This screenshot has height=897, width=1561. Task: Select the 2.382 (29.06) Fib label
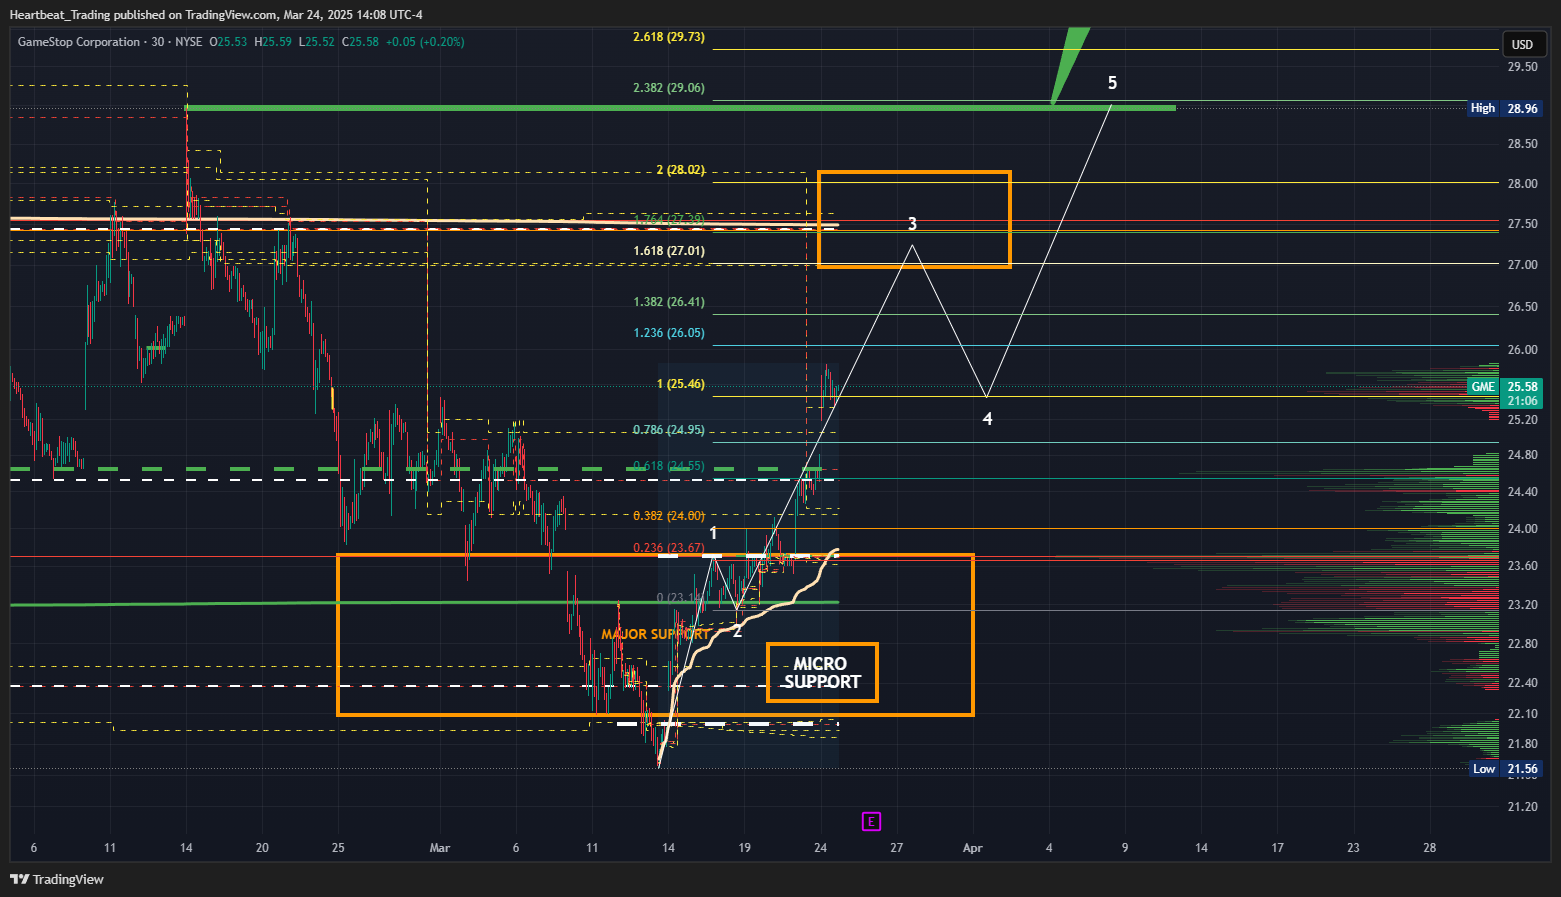(x=669, y=88)
